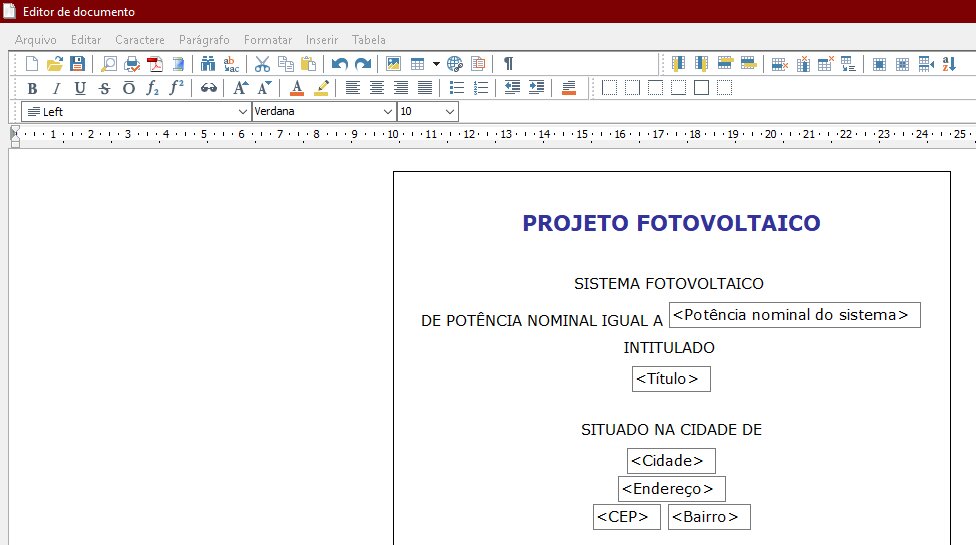Select the <Título> field

point(671,379)
